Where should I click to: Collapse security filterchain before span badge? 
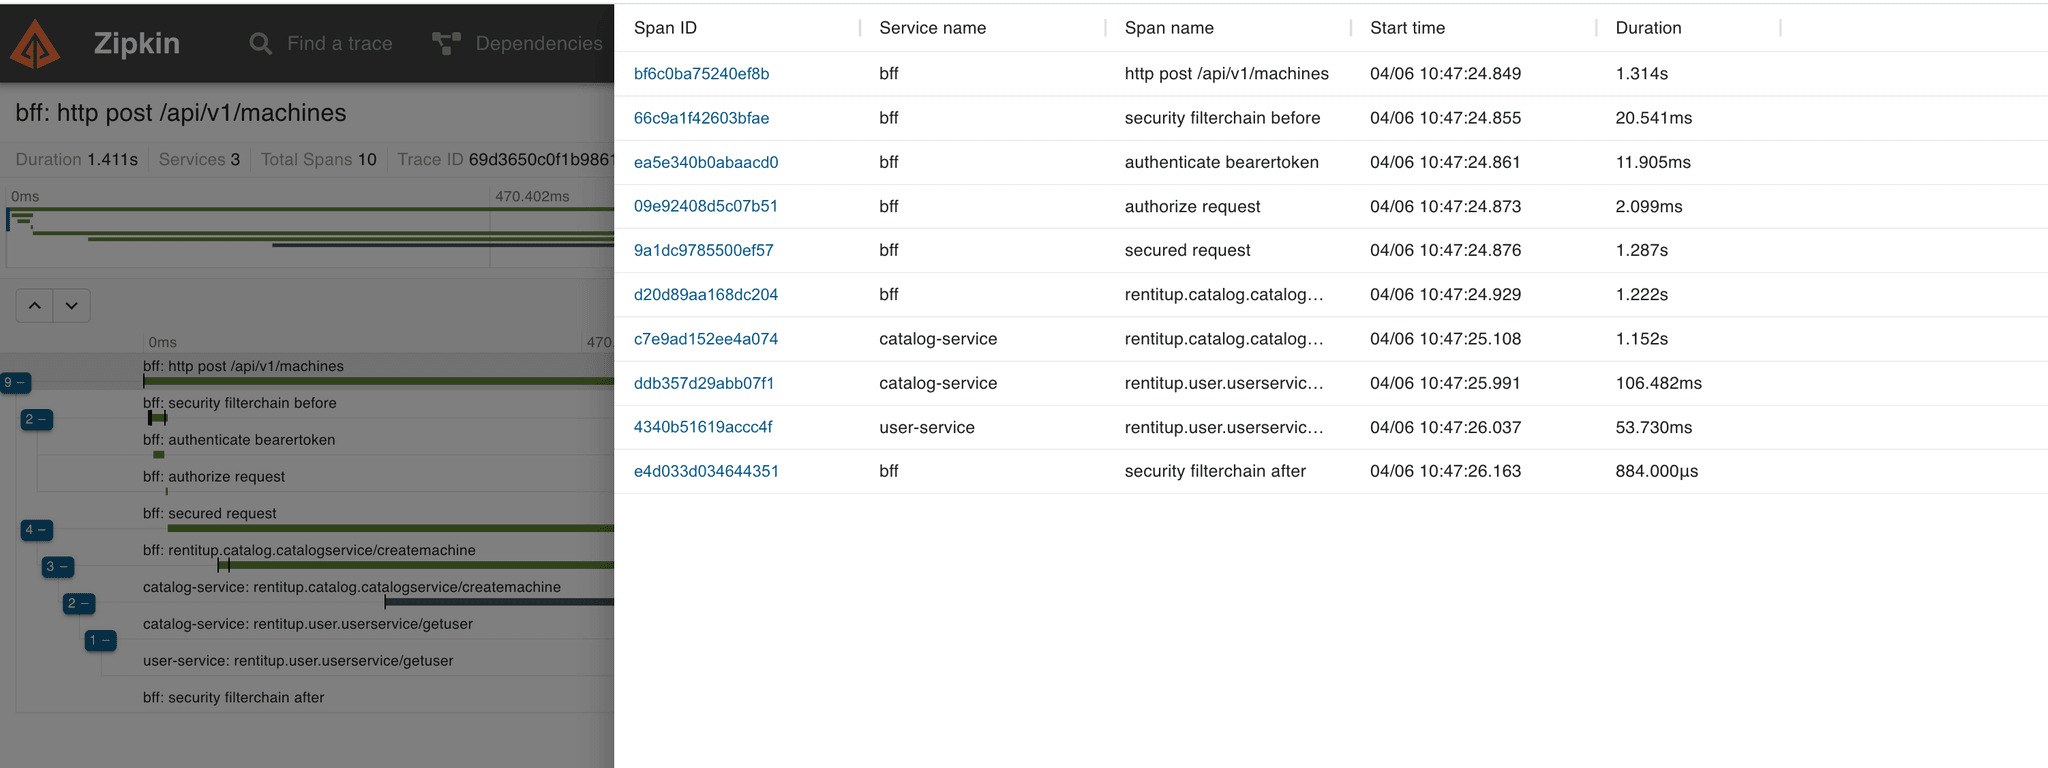coord(36,420)
